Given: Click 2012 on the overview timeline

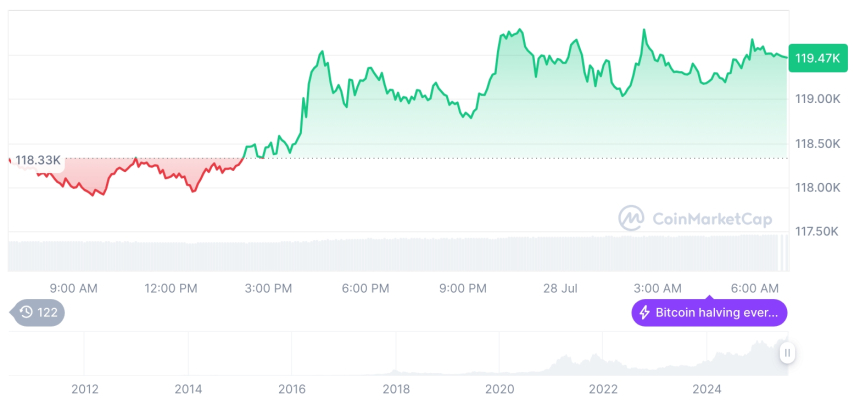Looking at the screenshot, I should (x=84, y=389).
